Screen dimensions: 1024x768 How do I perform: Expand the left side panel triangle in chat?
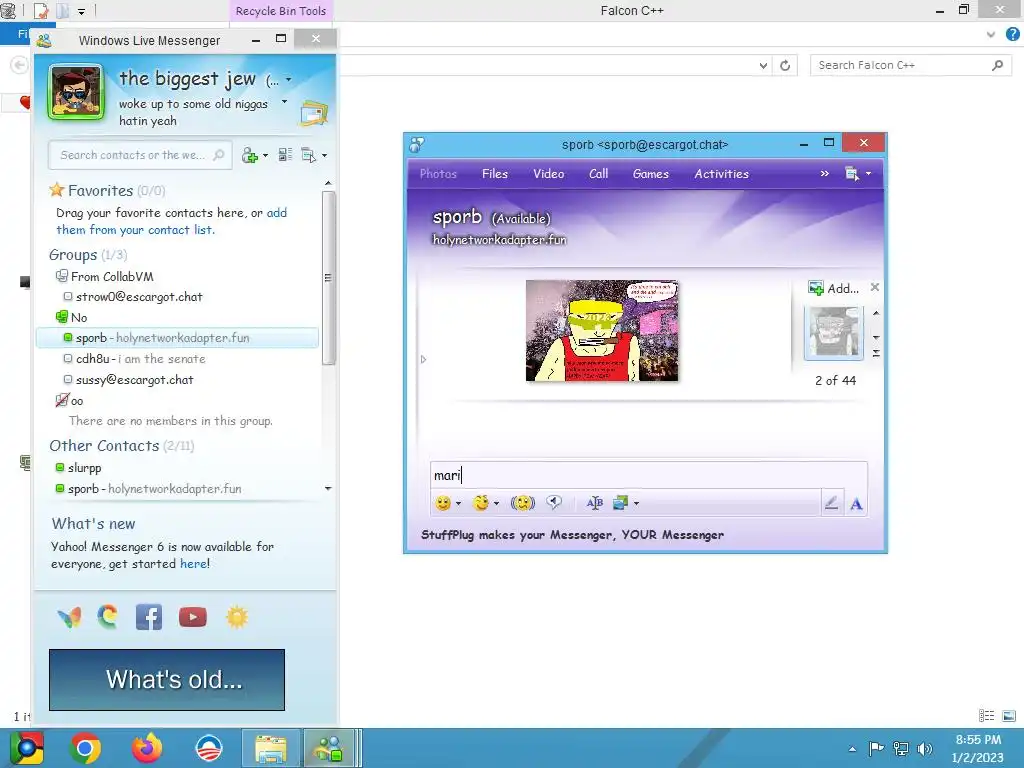423,359
